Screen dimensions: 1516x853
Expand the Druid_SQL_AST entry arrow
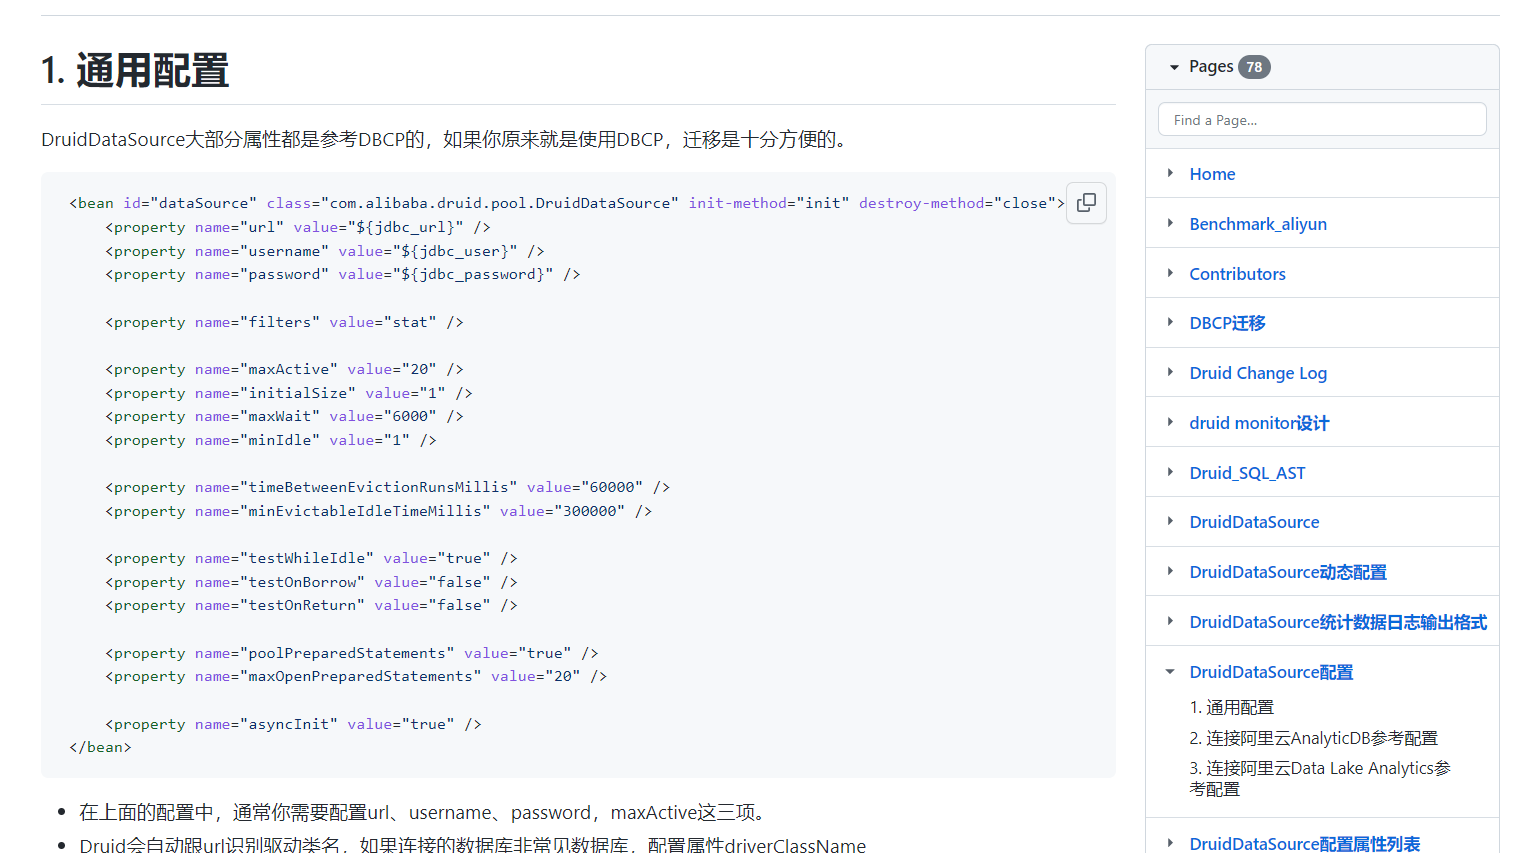click(1170, 472)
